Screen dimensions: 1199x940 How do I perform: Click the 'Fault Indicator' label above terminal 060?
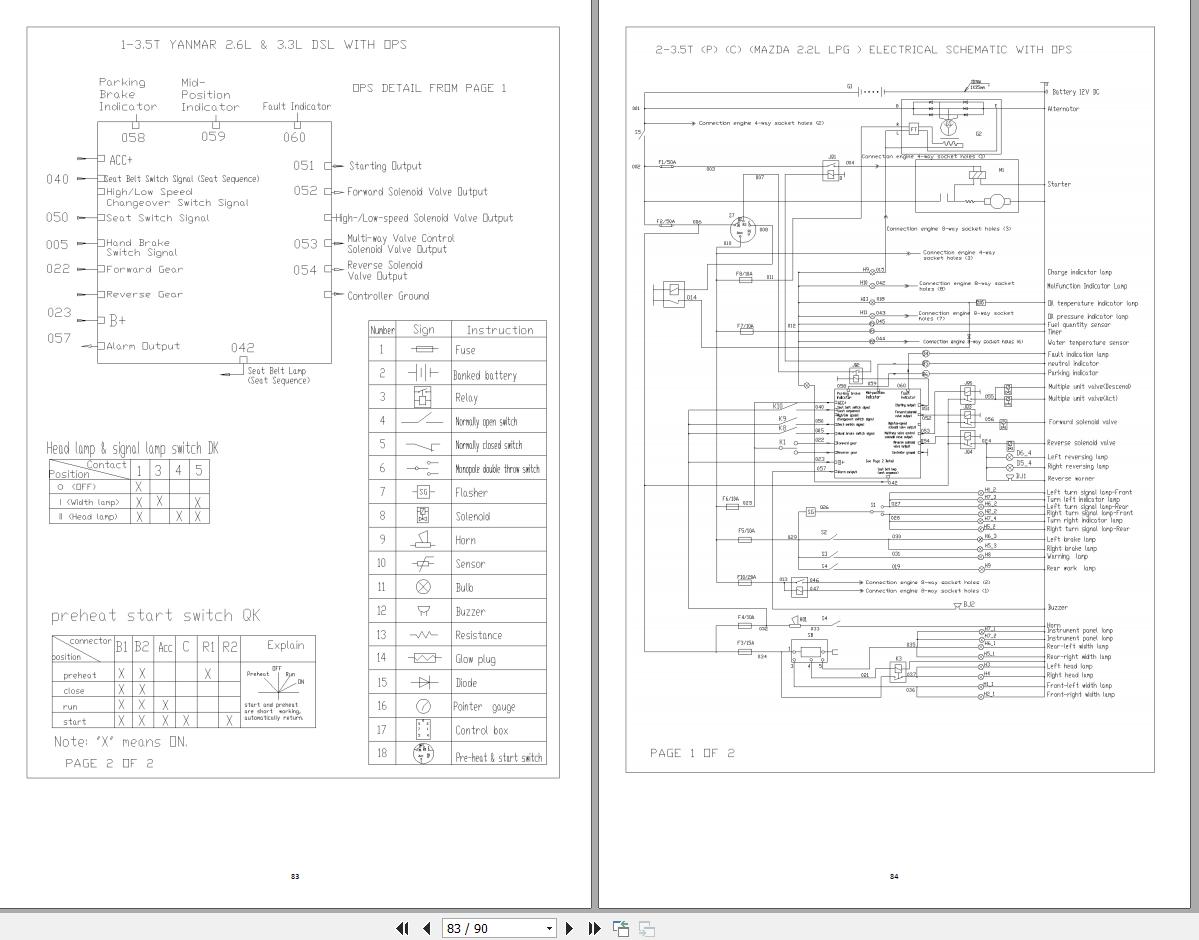[x=297, y=106]
